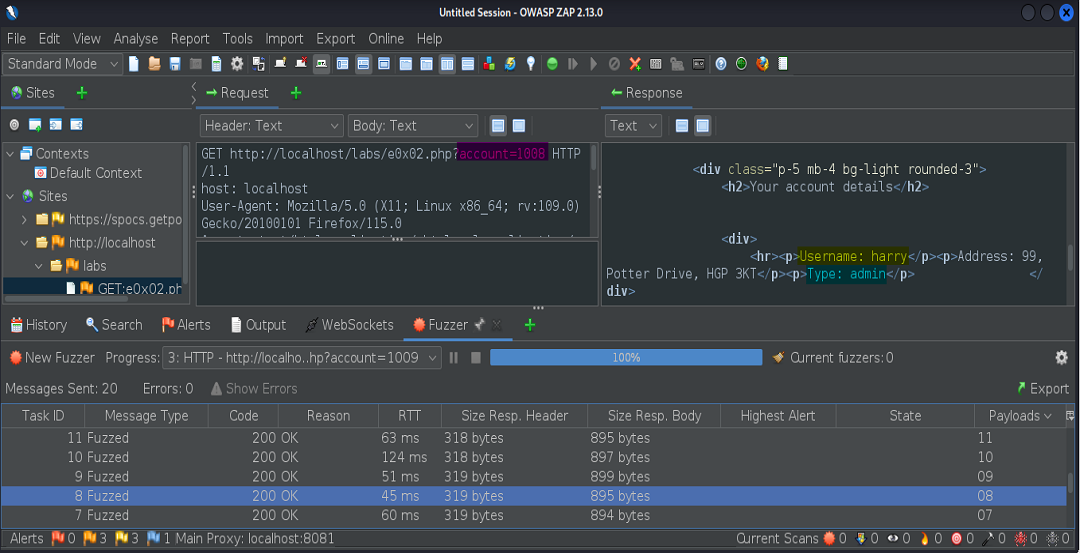Image resolution: width=1080 pixels, height=553 pixels.
Task: Add a new tab next to Request
Action: [296, 93]
